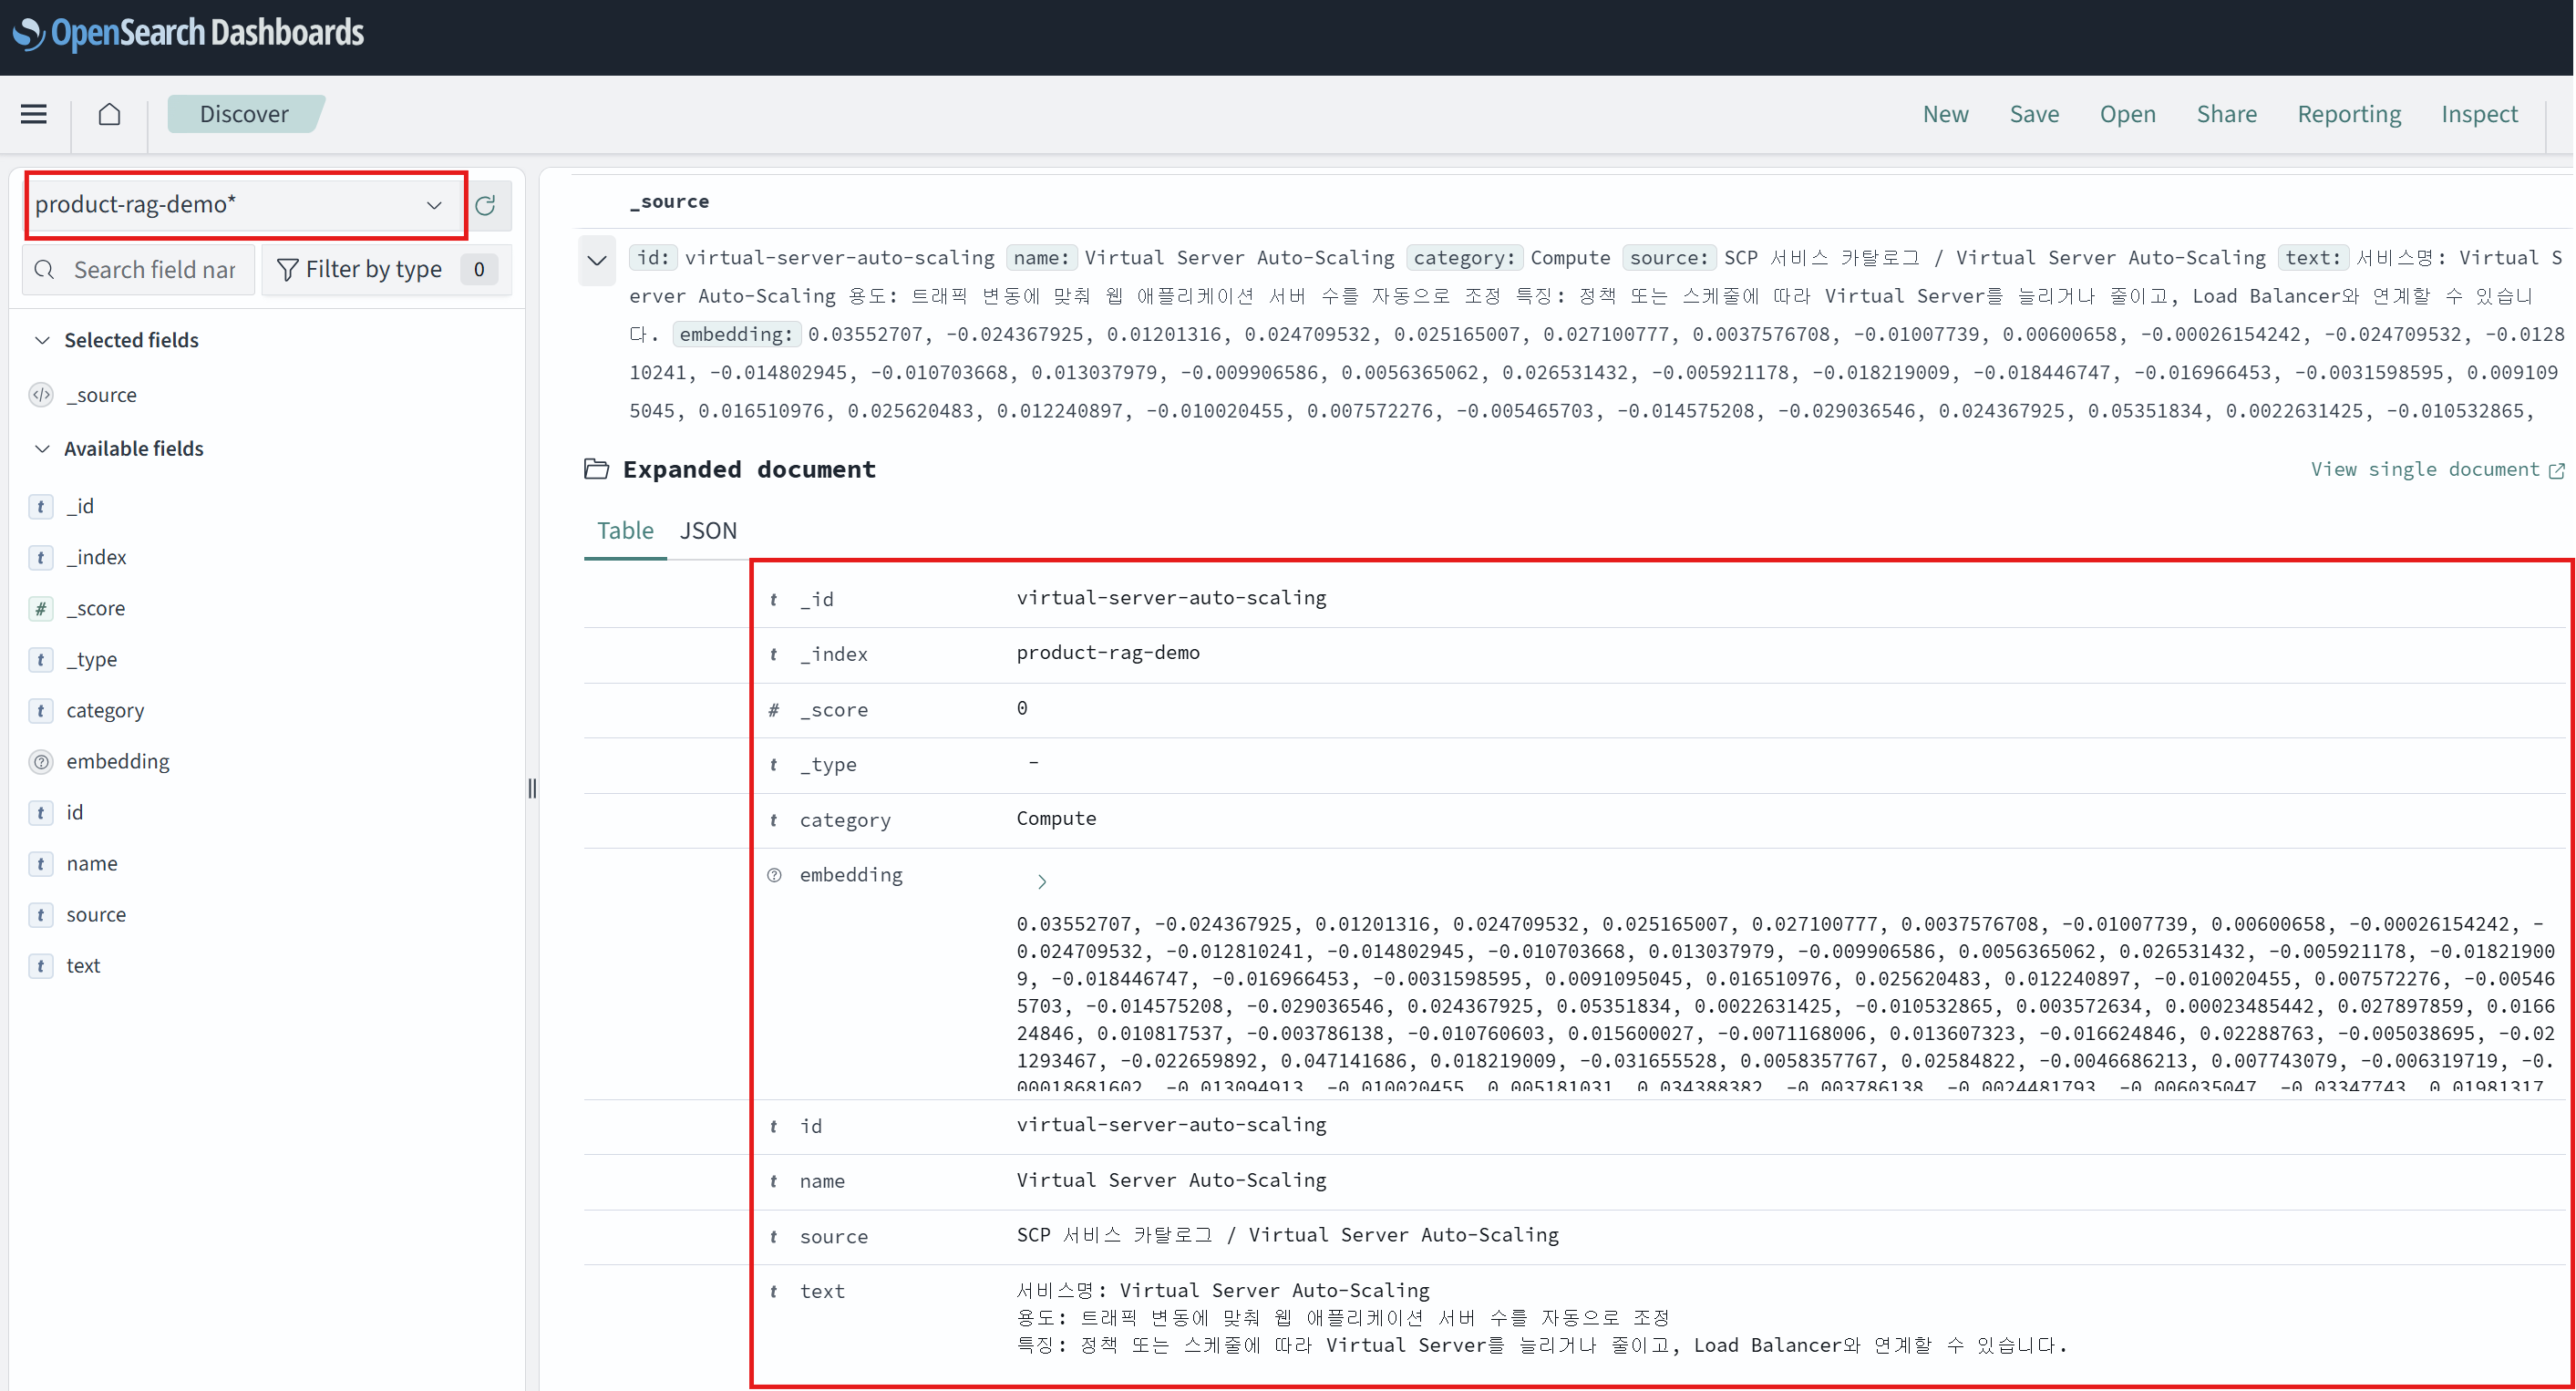
Task: Collapse the expanded document row chevron
Action: (597, 261)
